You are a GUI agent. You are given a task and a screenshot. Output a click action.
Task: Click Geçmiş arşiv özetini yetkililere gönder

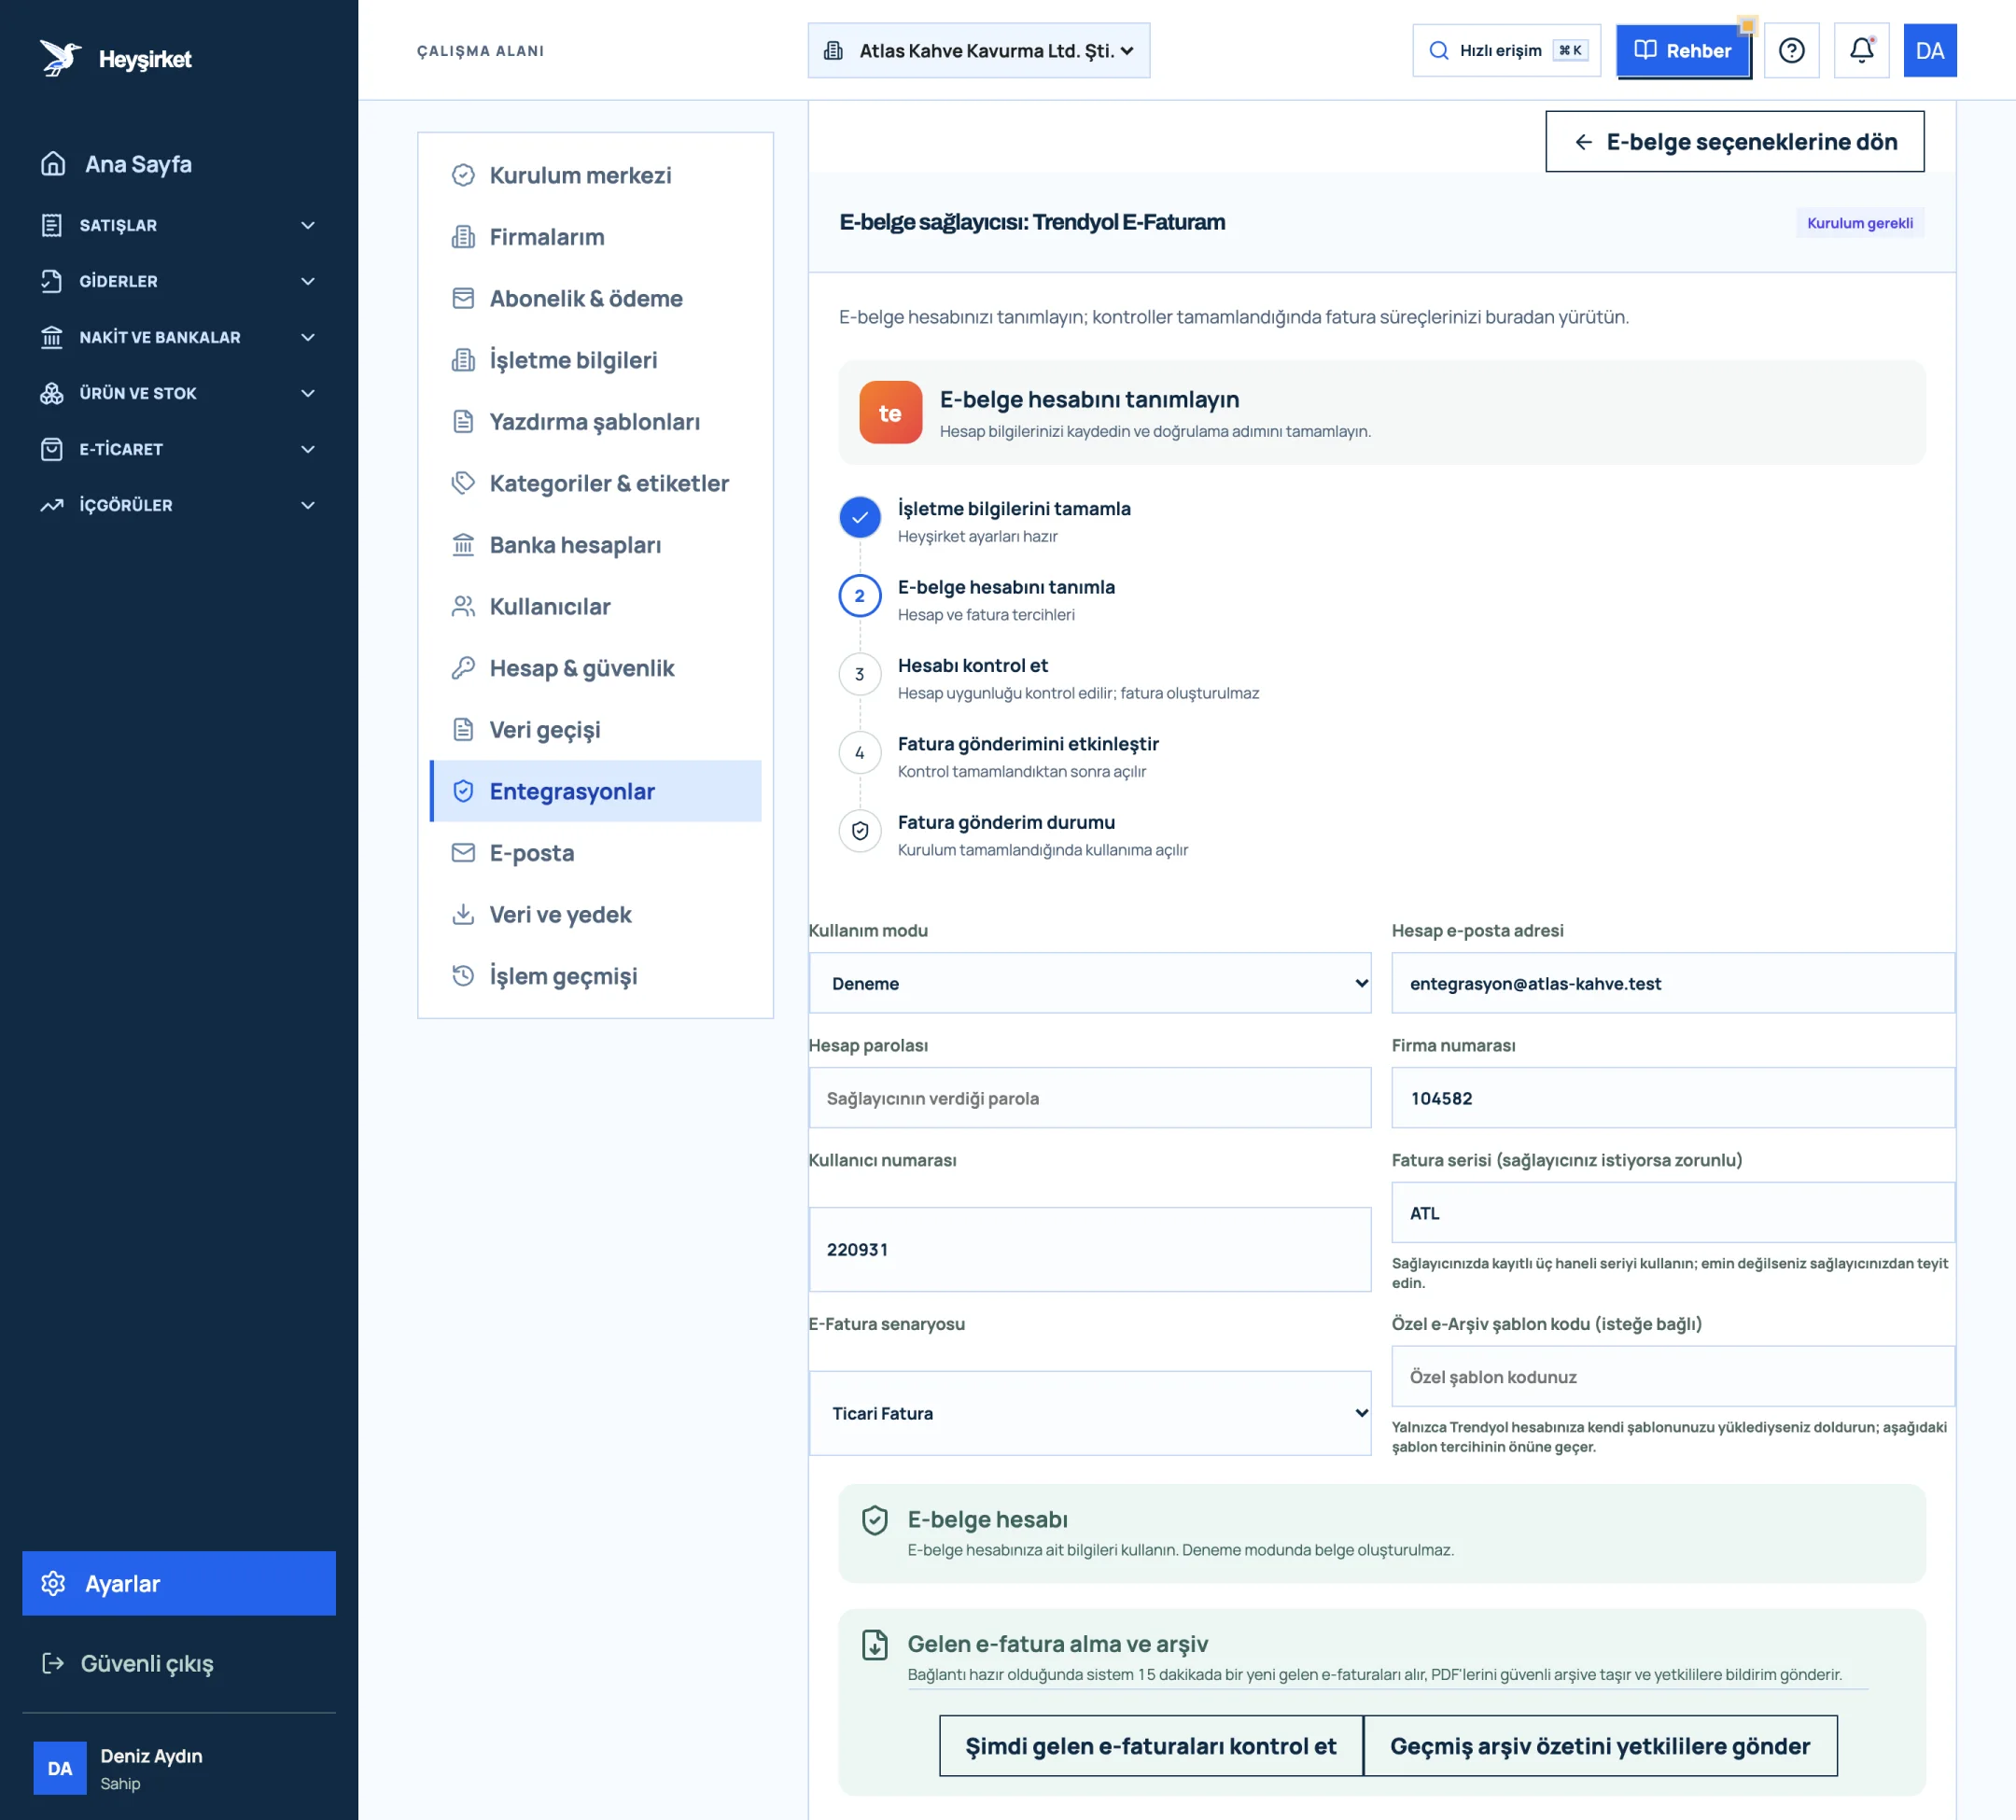pyautogui.click(x=1600, y=1746)
